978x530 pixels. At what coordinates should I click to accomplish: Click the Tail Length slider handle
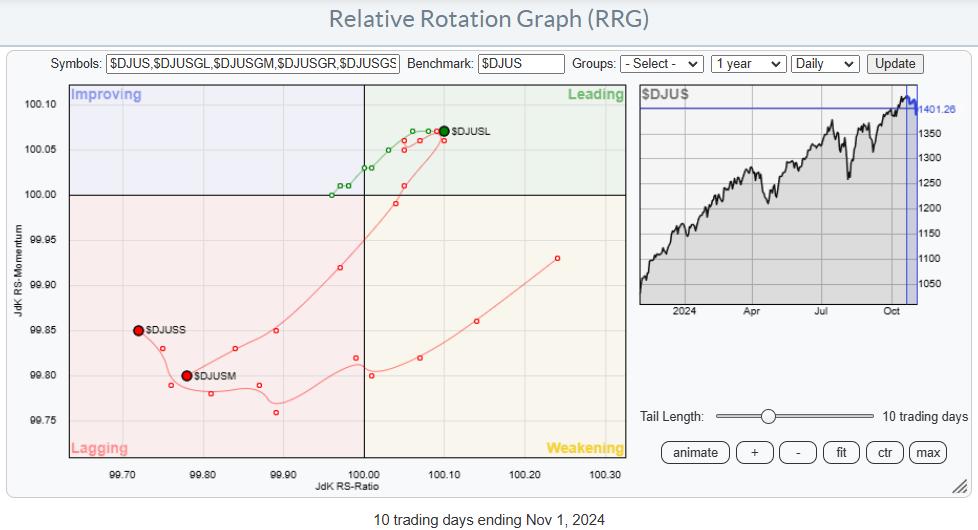pos(768,416)
